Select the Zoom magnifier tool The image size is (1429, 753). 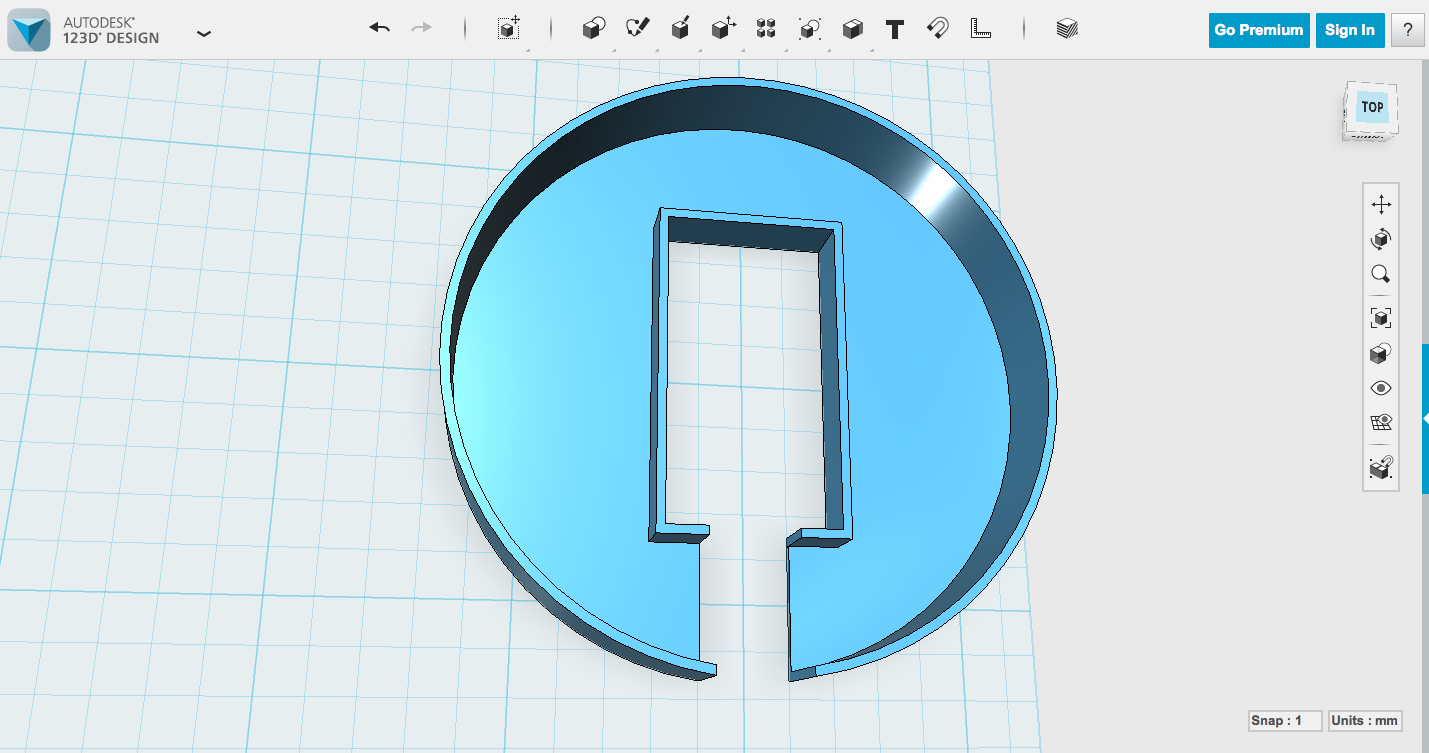click(1381, 274)
